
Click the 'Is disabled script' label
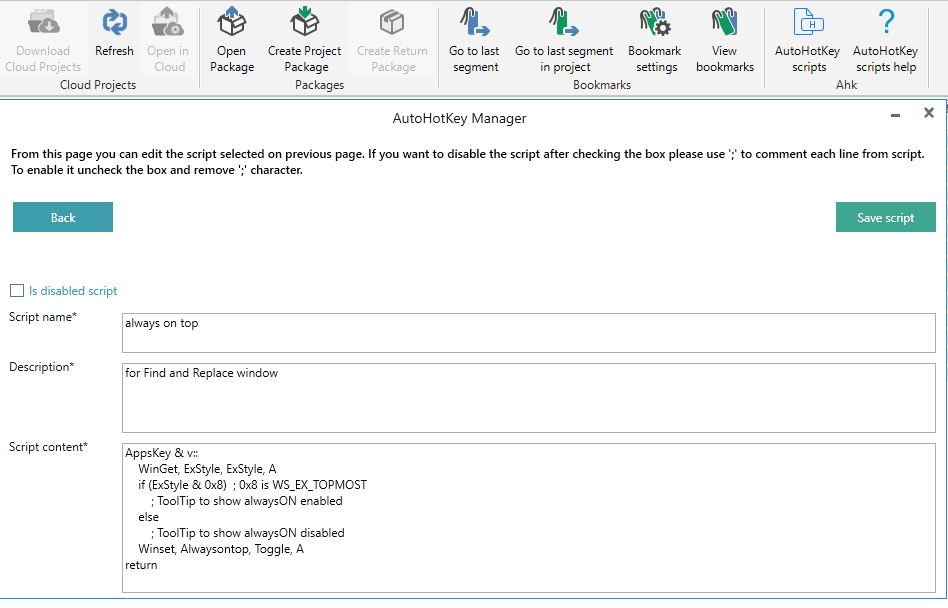[73, 291]
